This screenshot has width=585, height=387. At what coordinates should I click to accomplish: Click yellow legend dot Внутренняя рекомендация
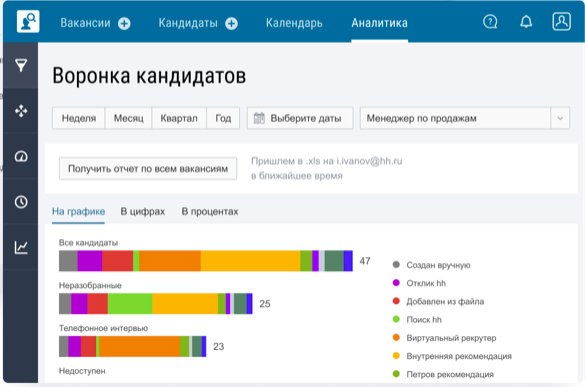point(396,356)
